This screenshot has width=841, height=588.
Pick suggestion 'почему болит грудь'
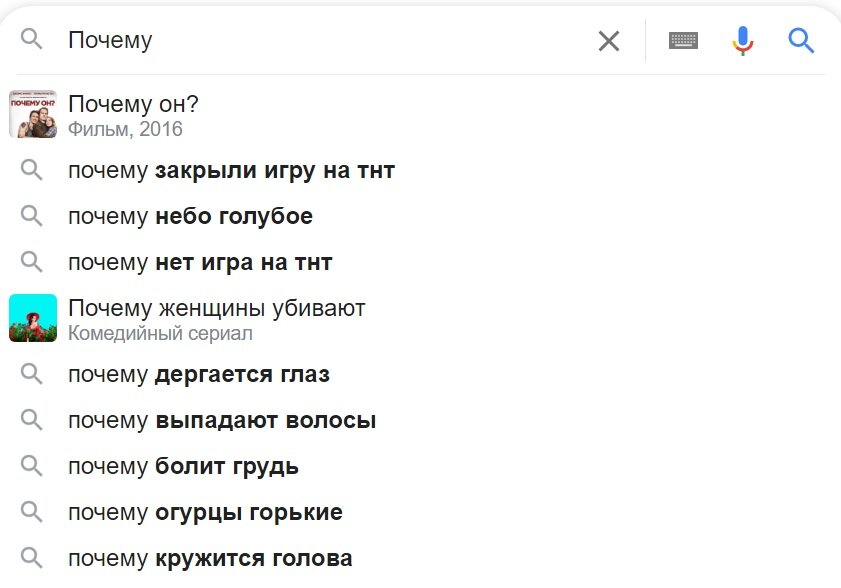(183, 467)
